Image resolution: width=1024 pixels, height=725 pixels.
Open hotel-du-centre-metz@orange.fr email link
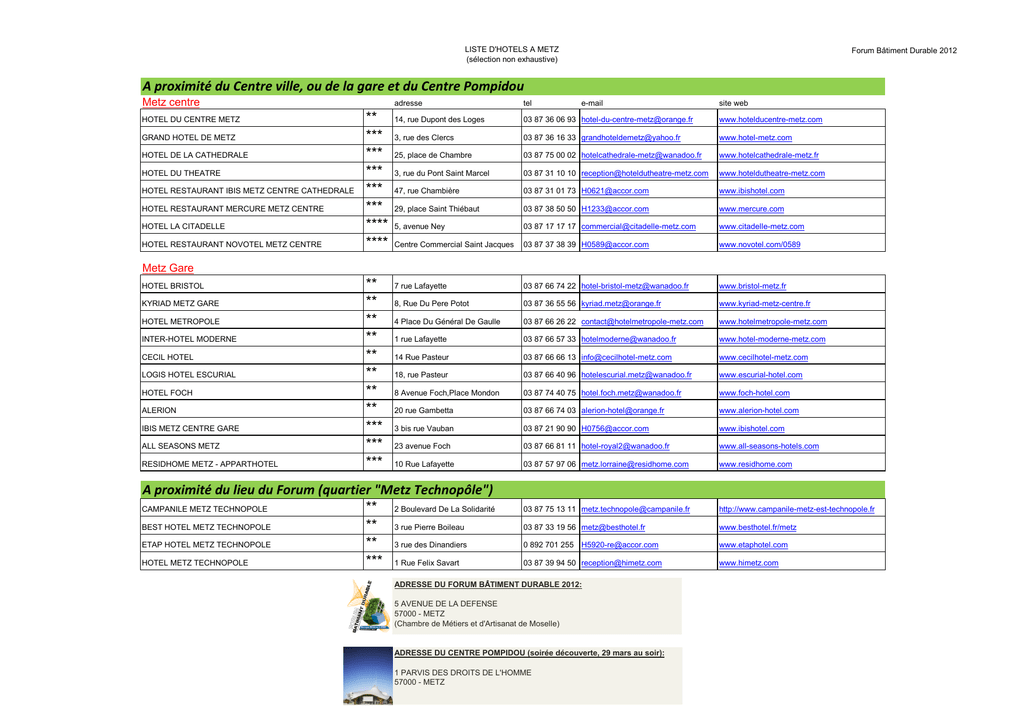[637, 120]
